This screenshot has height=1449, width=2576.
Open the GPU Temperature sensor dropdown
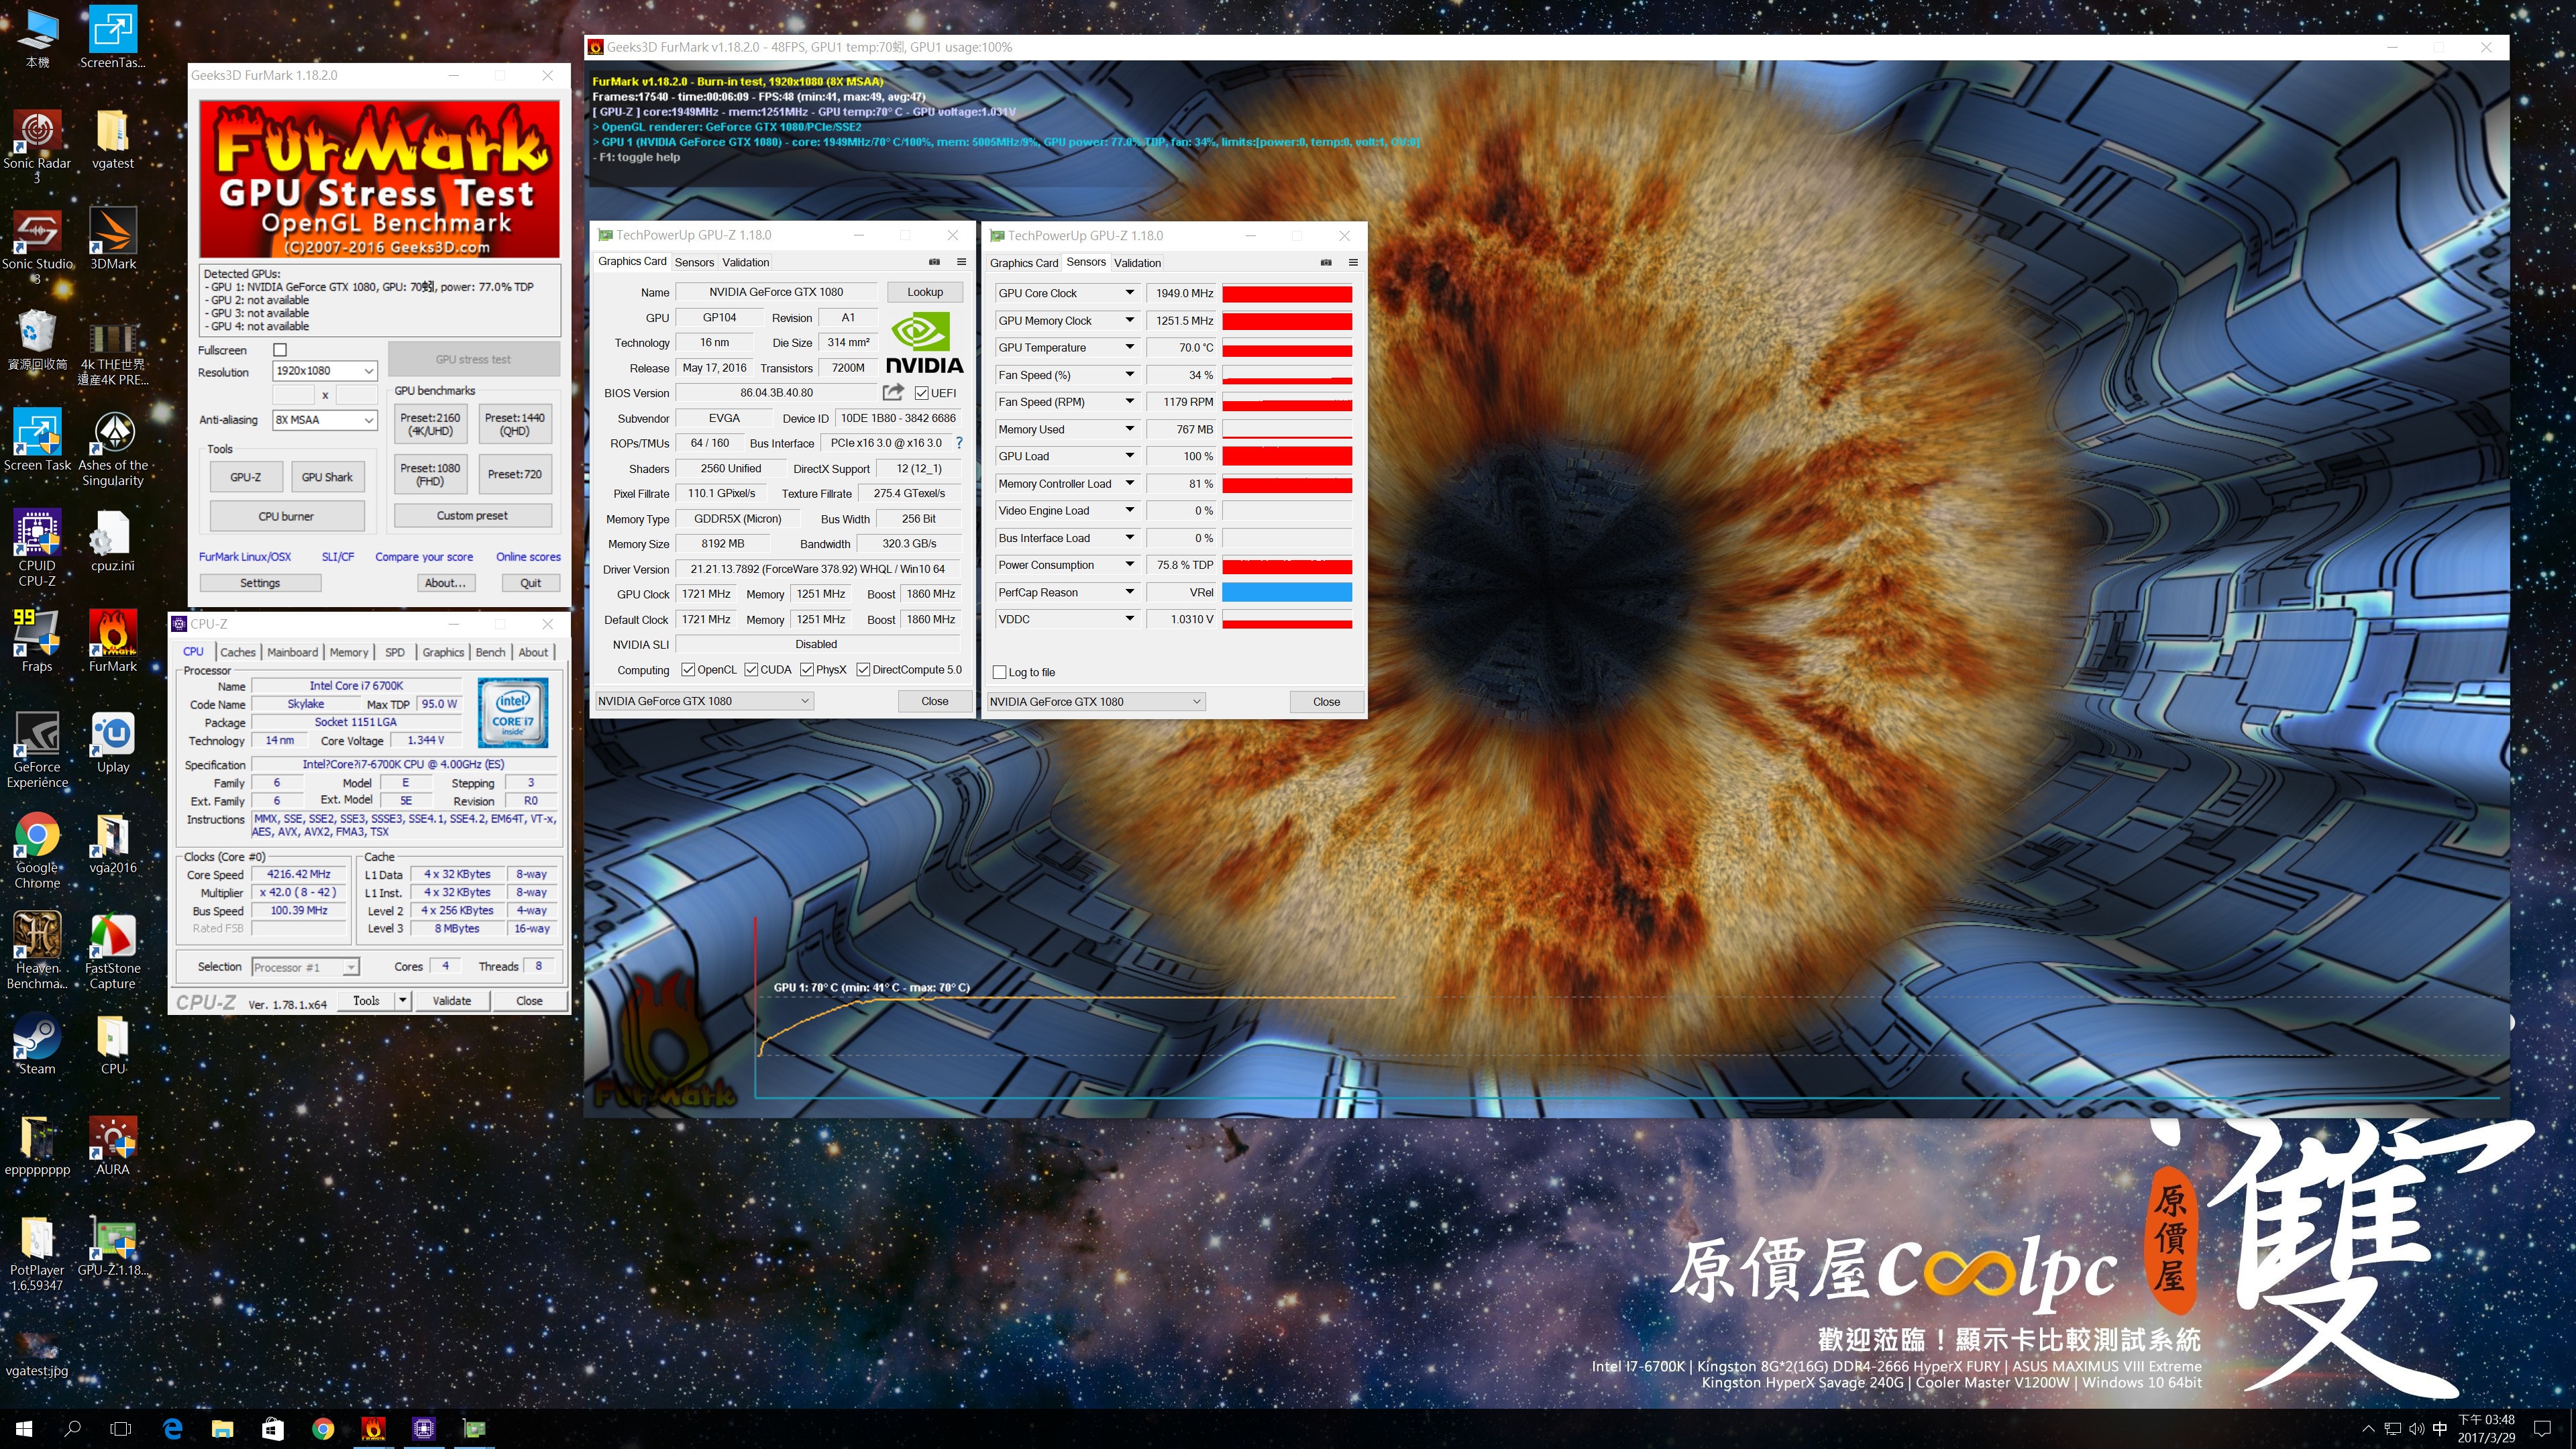[x=1129, y=347]
